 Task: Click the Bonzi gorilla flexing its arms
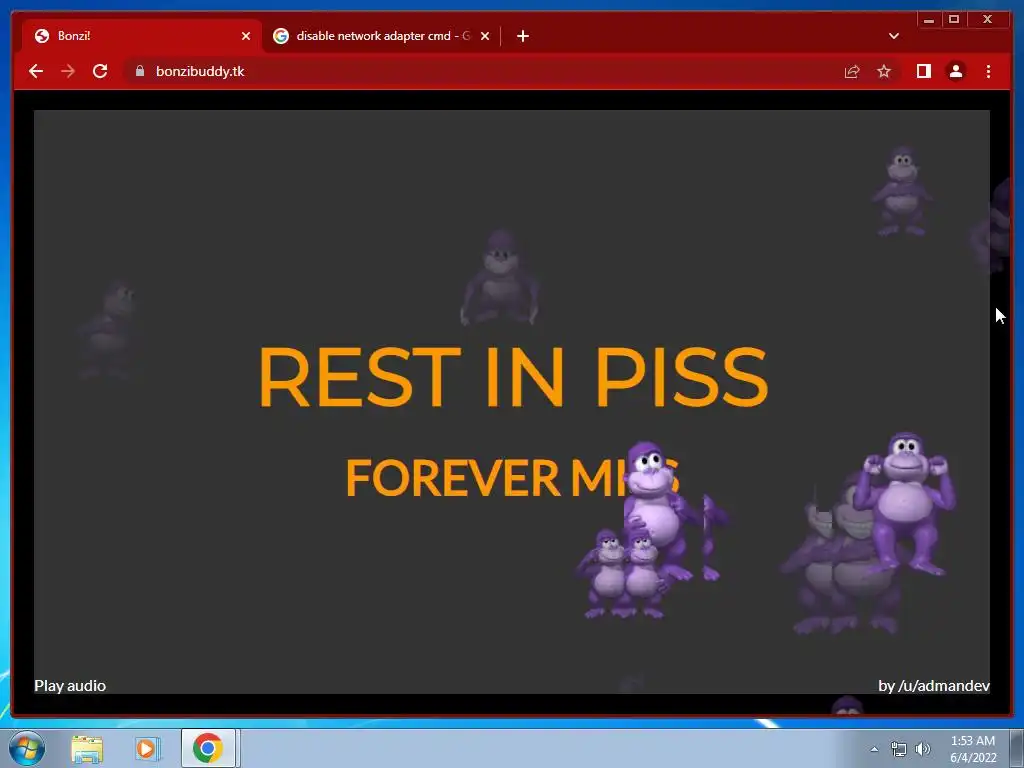[905, 503]
